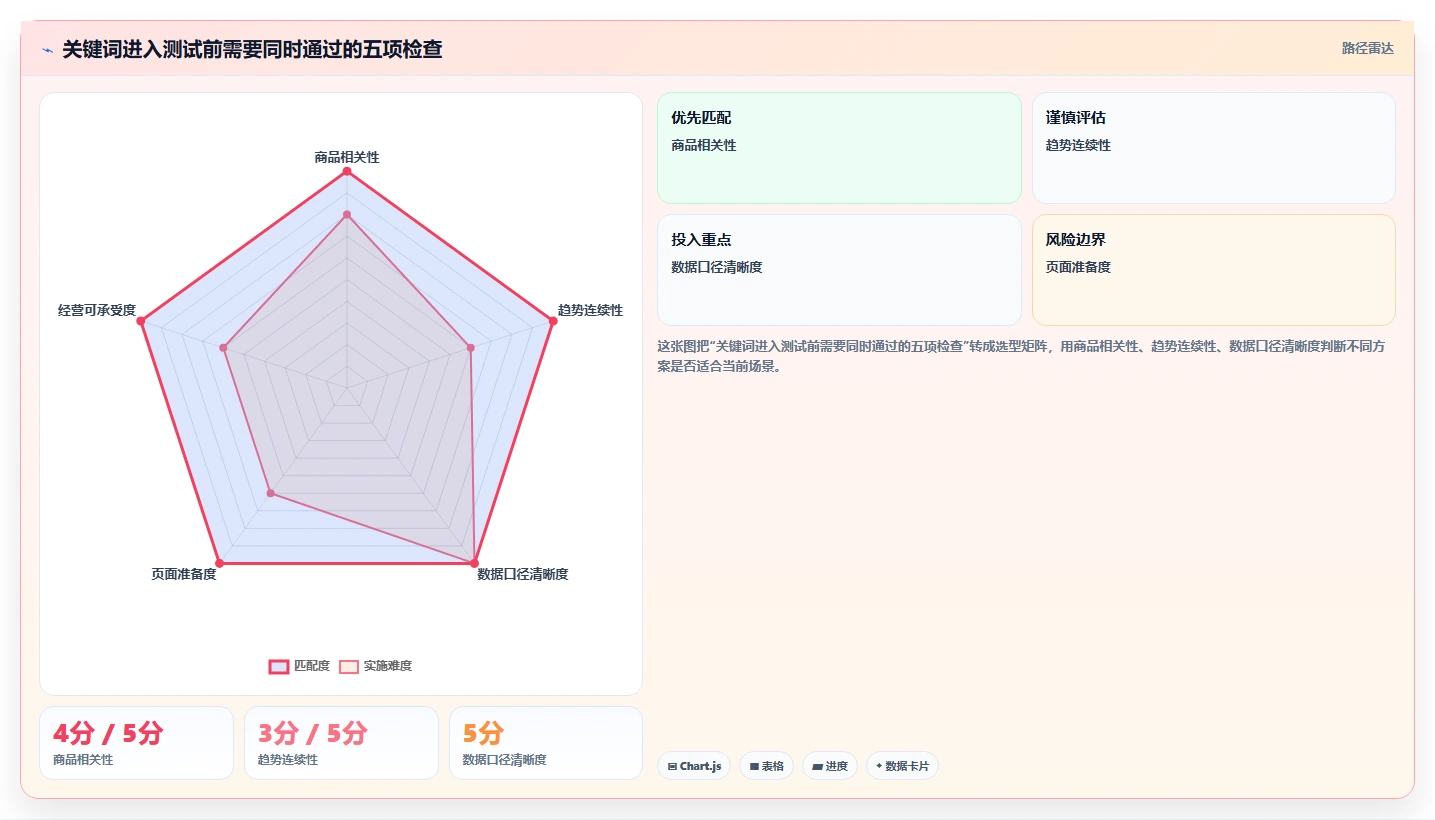Click the 数据口径清晰度 radar axis label
This screenshot has height=820, width=1435.
coord(523,574)
